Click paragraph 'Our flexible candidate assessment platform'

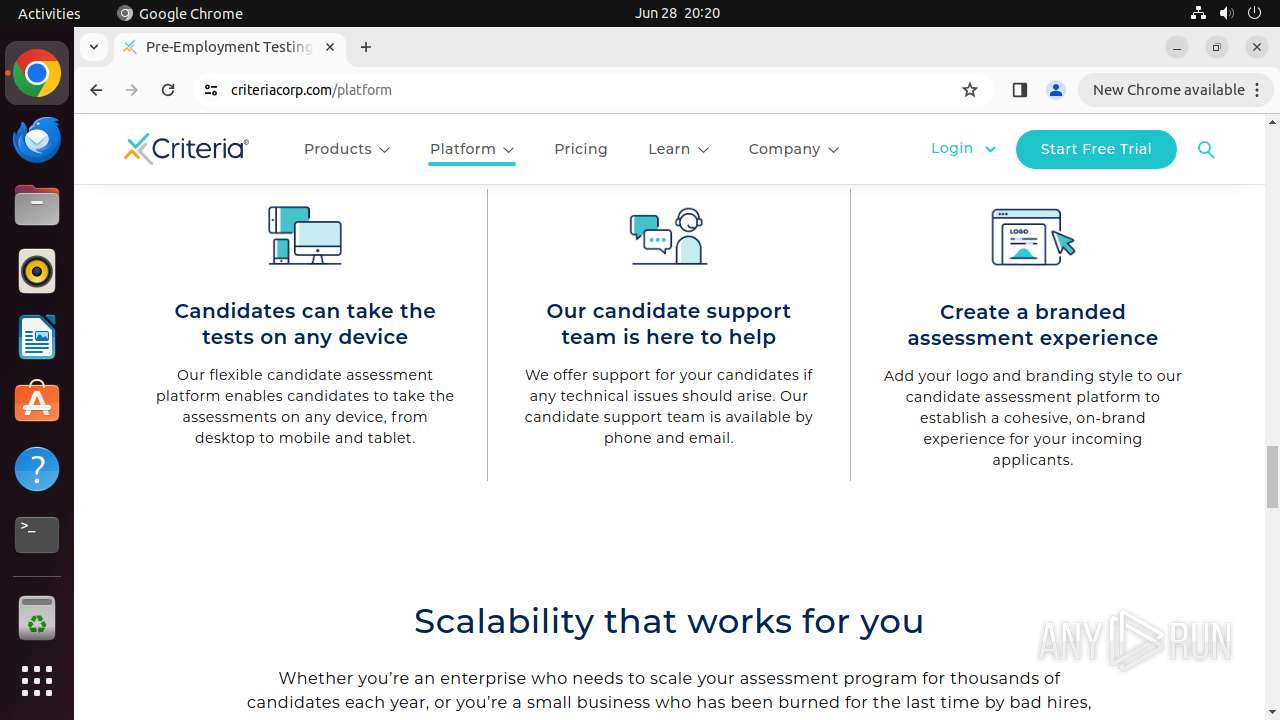305,406
